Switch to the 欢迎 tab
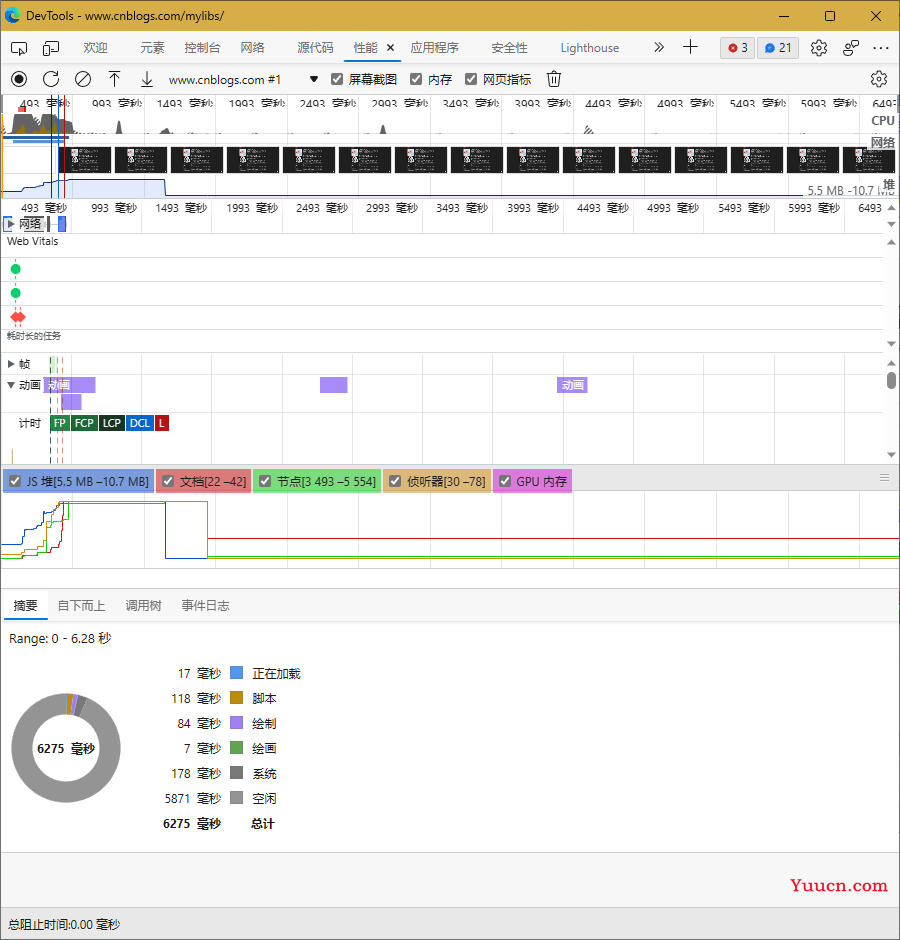This screenshot has height=940, width=900. [95, 48]
